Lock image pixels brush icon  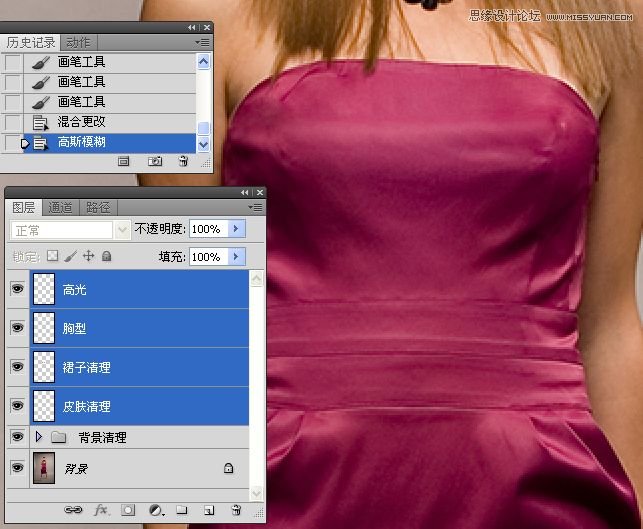[x=71, y=256]
